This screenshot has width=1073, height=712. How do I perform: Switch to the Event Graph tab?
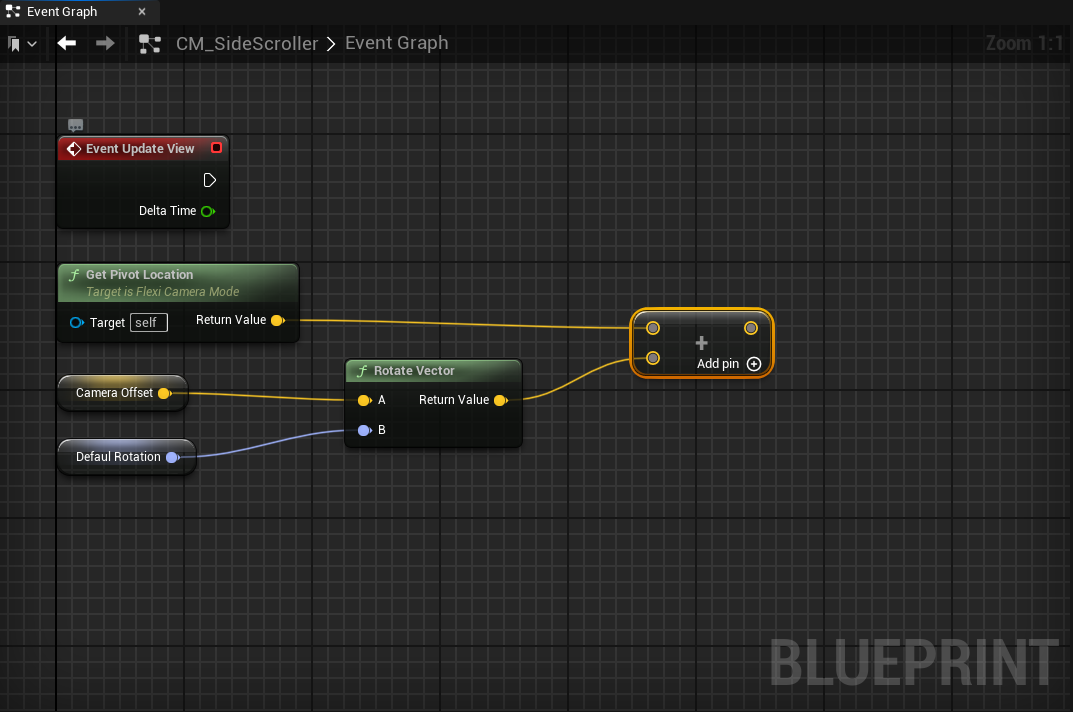tap(62, 12)
